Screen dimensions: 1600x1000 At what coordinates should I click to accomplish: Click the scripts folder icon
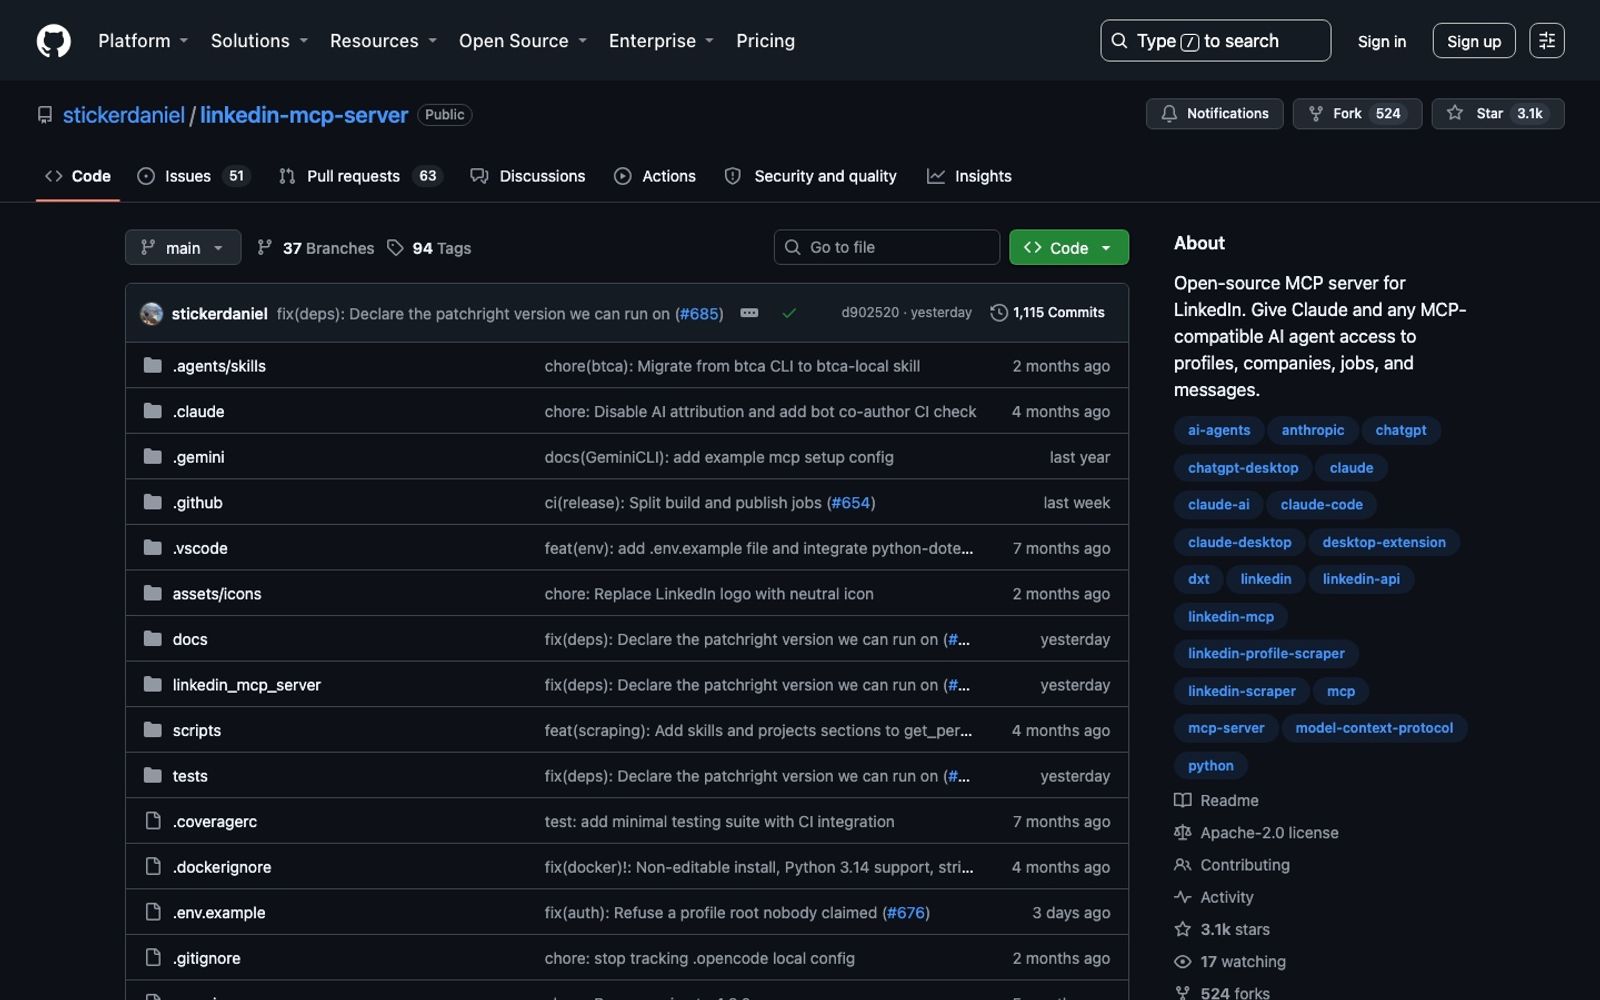(152, 730)
